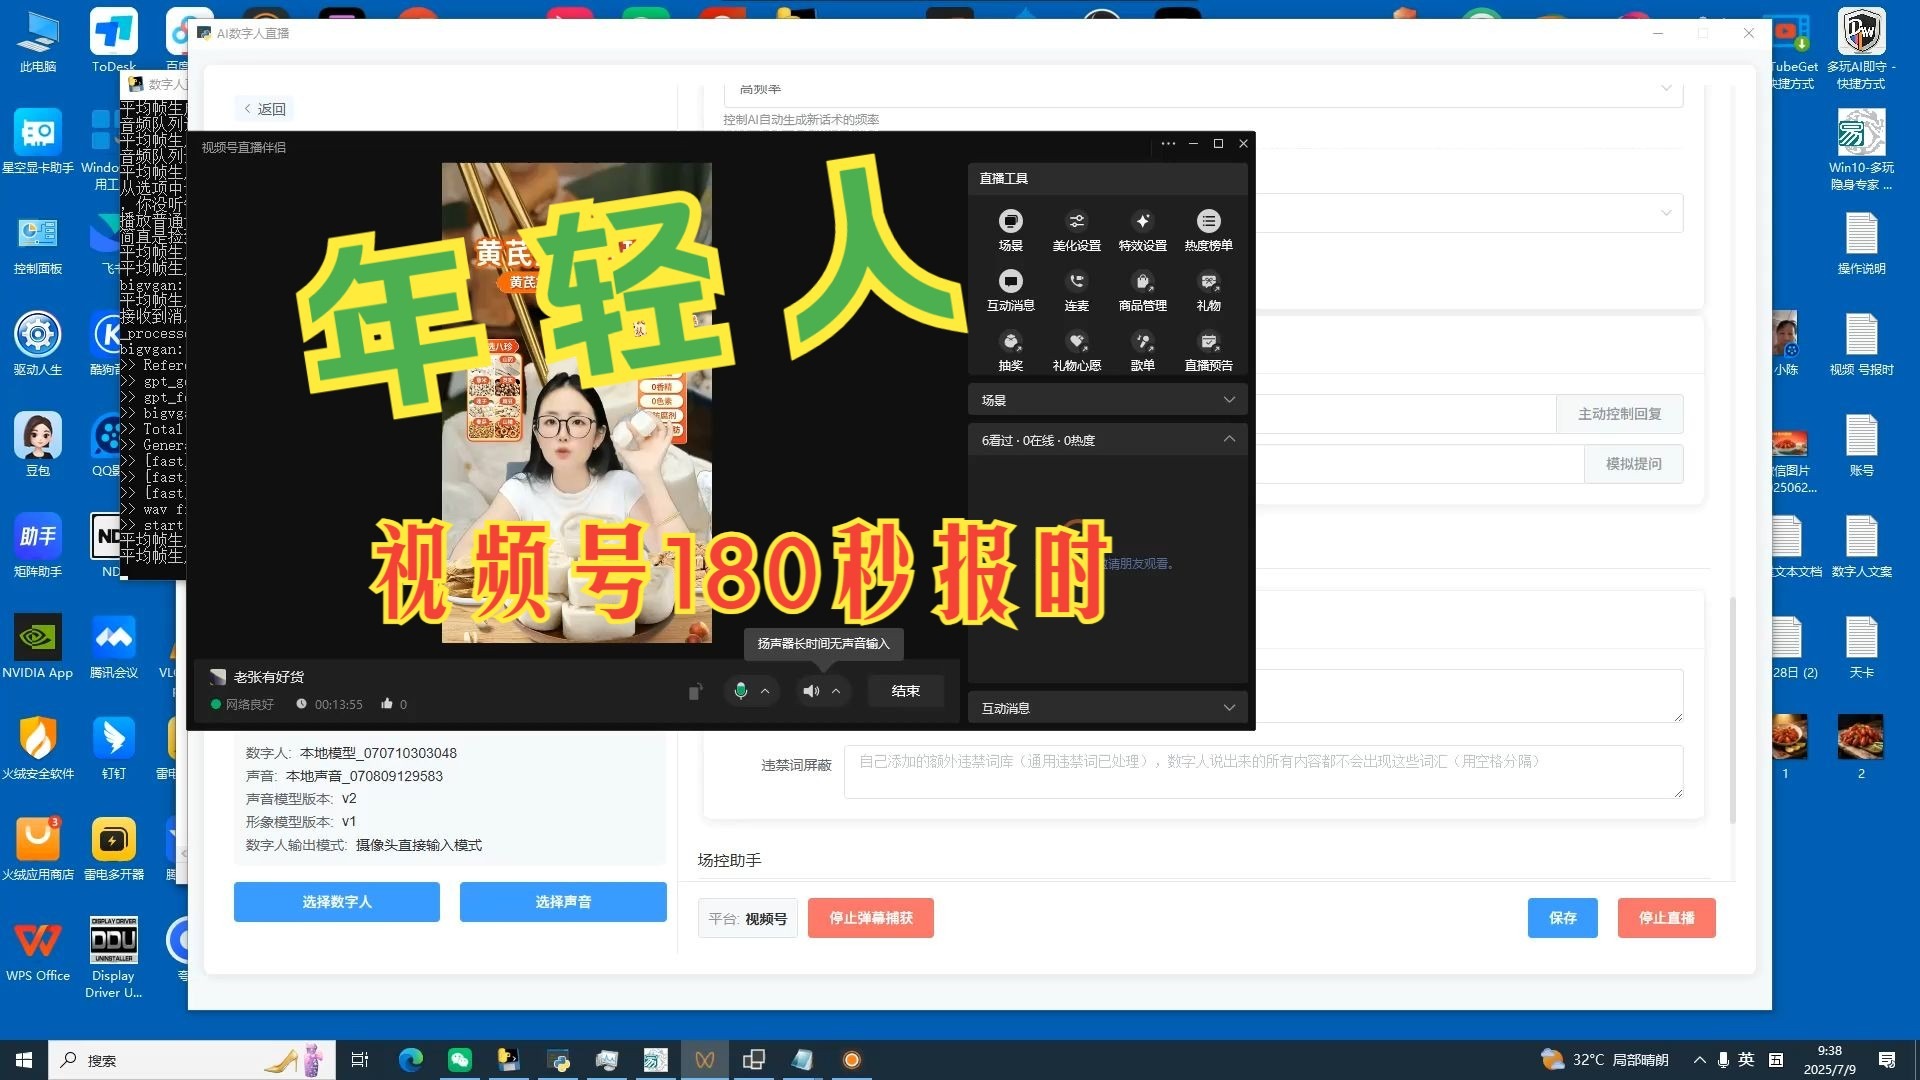Open the ... menu of 视频号直播伴侣
This screenshot has height=1080, width=1920.
[1168, 143]
